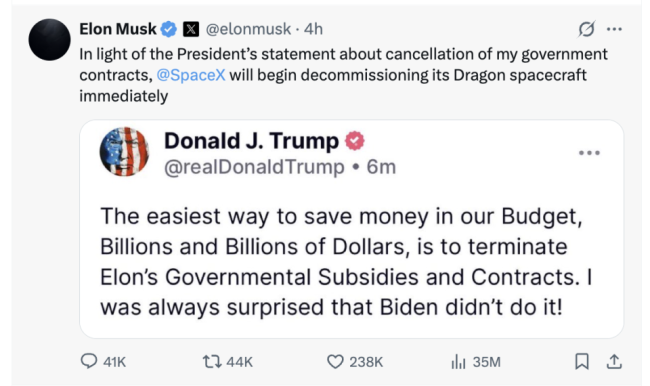Open the @realDonaldTrump handle

point(254,167)
